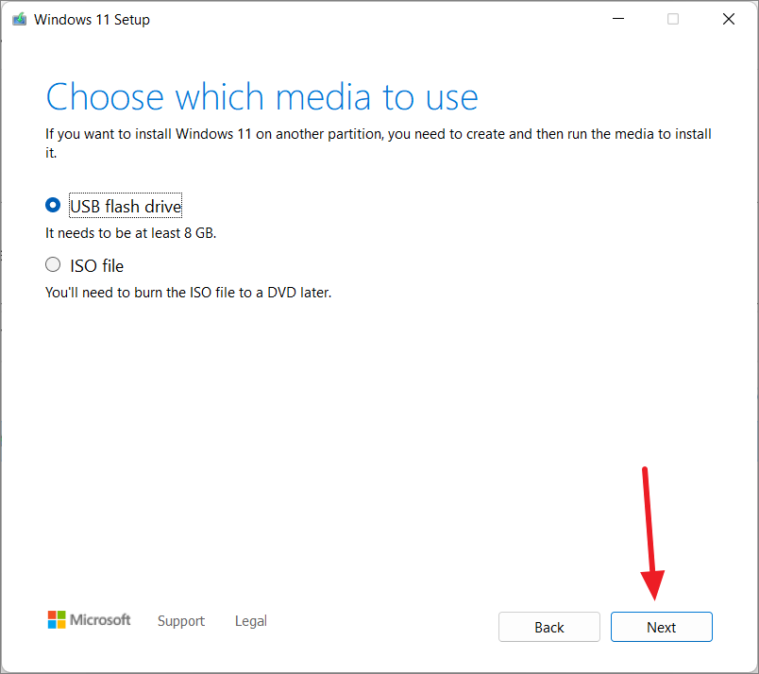Click the 'Windows 11 Setup' title text
The width and height of the screenshot is (759, 674).
[92, 20]
